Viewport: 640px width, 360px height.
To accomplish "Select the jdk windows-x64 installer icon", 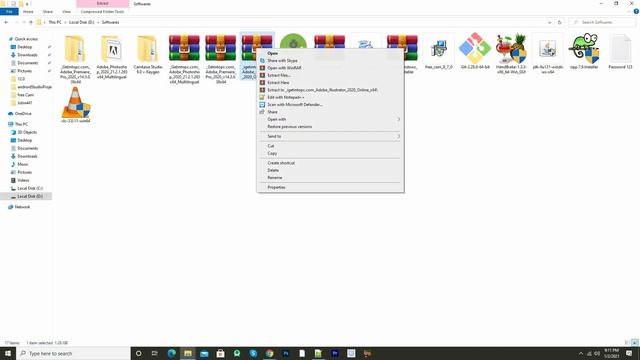I will click(547, 48).
